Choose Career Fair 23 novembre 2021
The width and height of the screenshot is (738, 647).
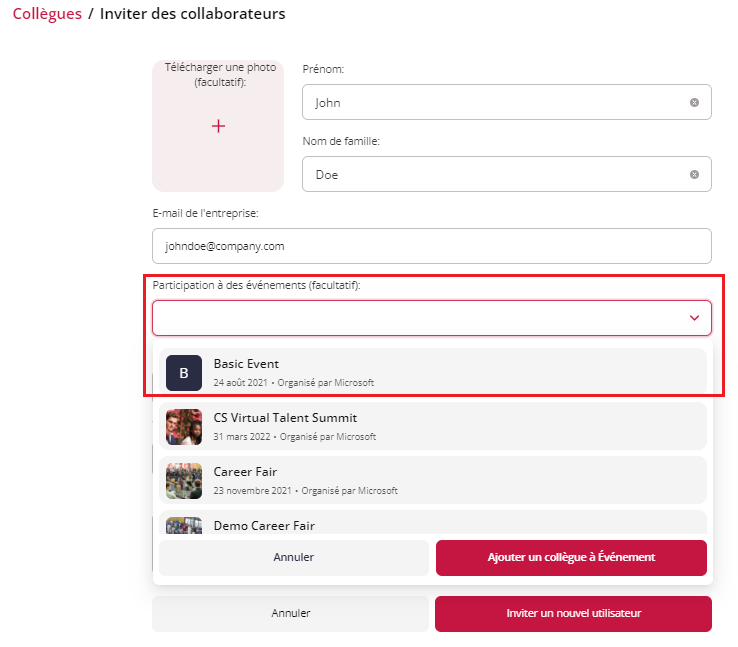coord(433,480)
